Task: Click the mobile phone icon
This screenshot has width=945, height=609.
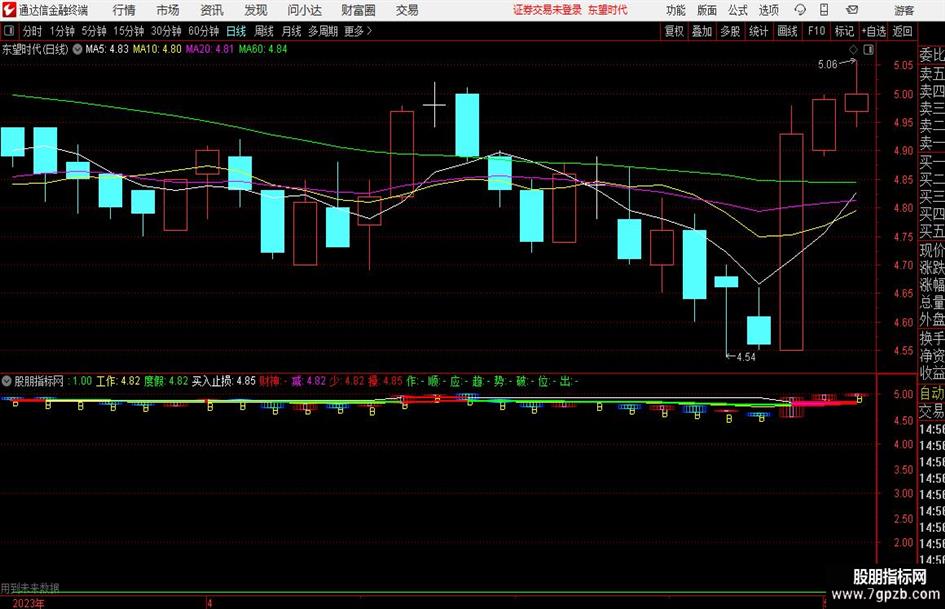Action: (824, 10)
